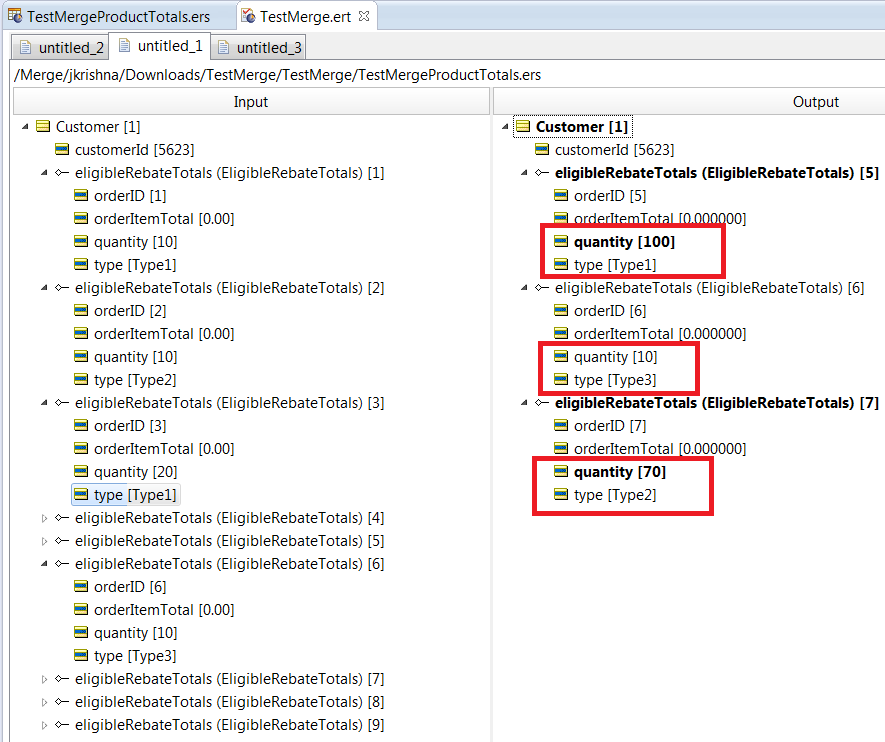Click Input quantity [20] attribute icon
This screenshot has width=885, height=742.
pos(81,471)
